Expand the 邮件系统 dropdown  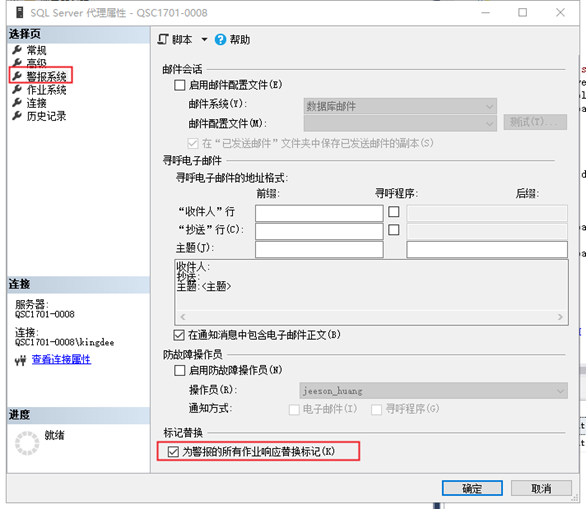point(400,106)
